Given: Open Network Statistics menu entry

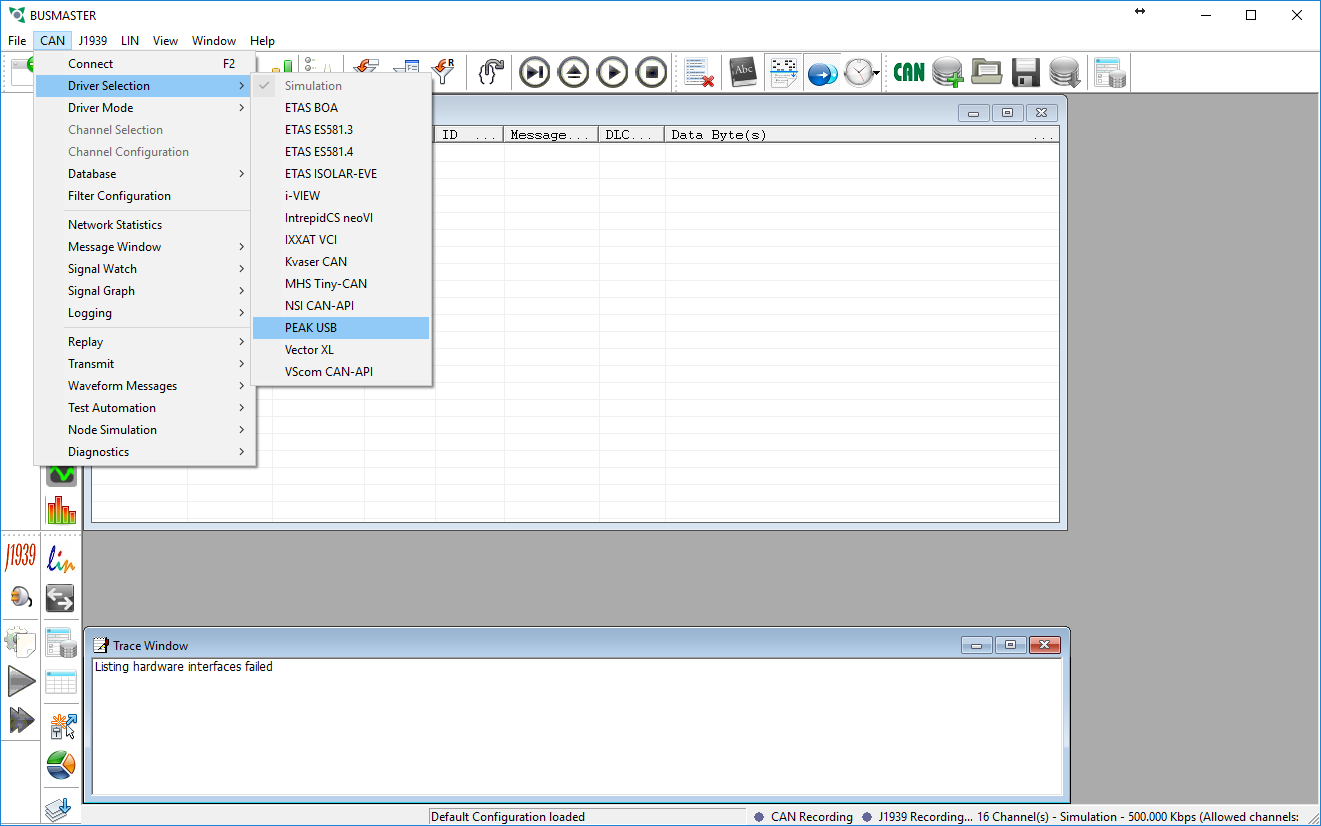Looking at the screenshot, I should point(144,225).
